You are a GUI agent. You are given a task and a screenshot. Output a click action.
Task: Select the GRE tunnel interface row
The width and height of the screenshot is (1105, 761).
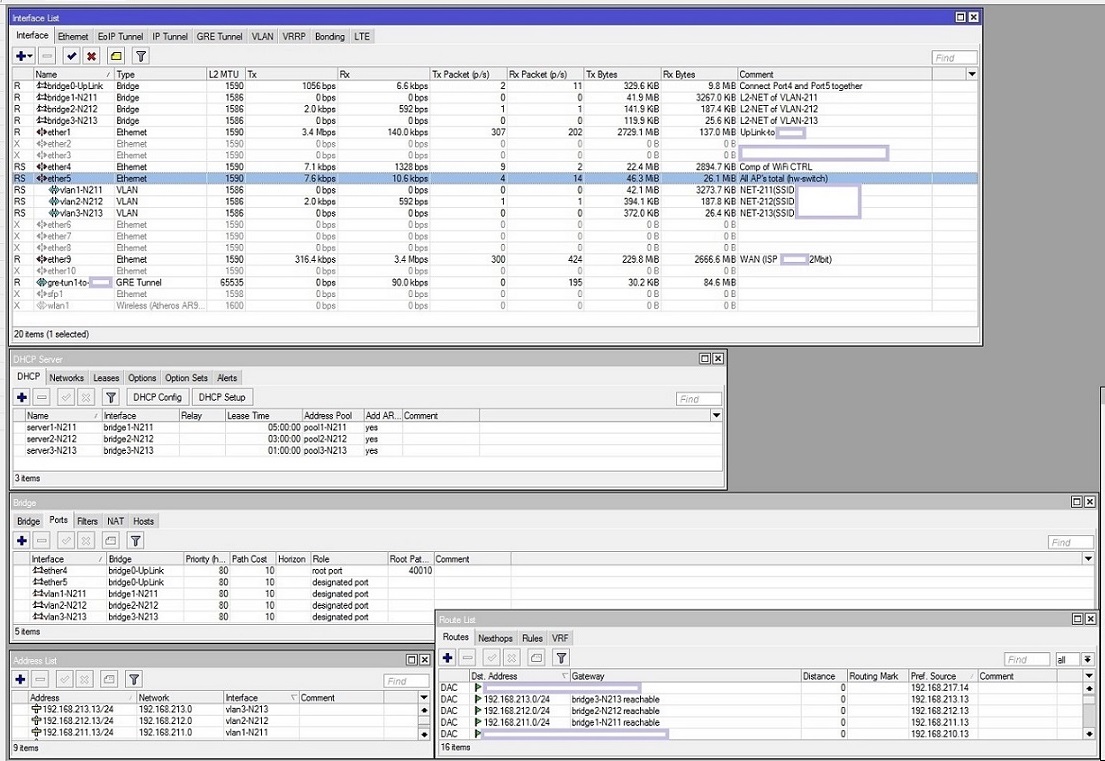click(x=495, y=283)
